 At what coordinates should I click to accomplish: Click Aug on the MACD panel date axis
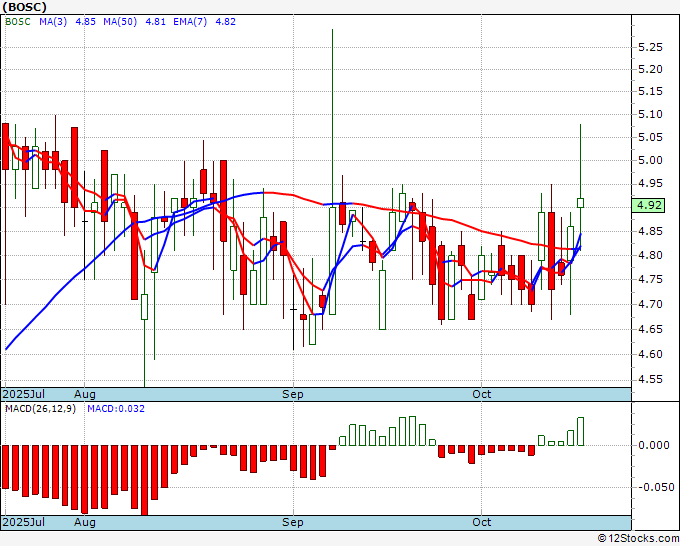click(x=85, y=522)
